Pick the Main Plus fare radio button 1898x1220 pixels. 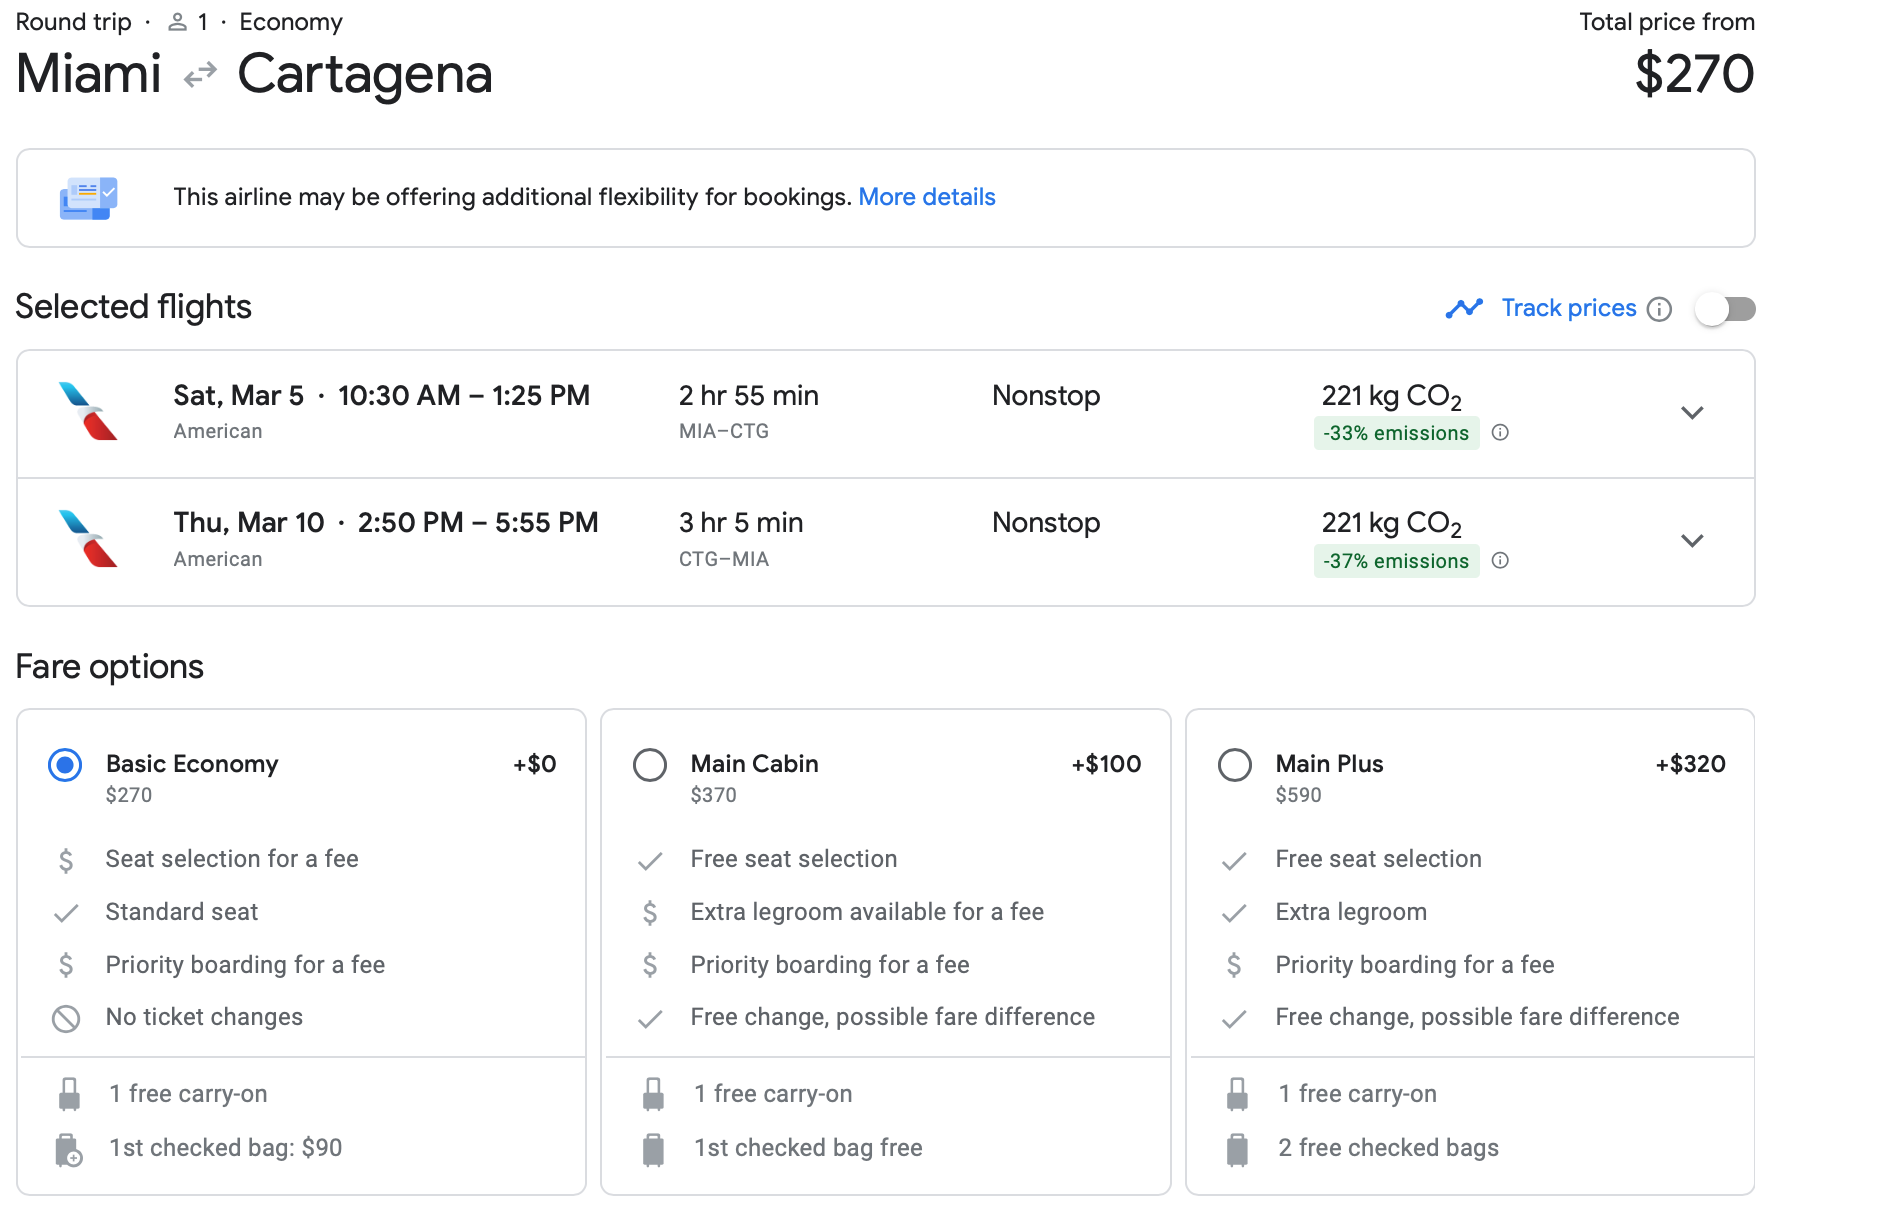click(1235, 765)
